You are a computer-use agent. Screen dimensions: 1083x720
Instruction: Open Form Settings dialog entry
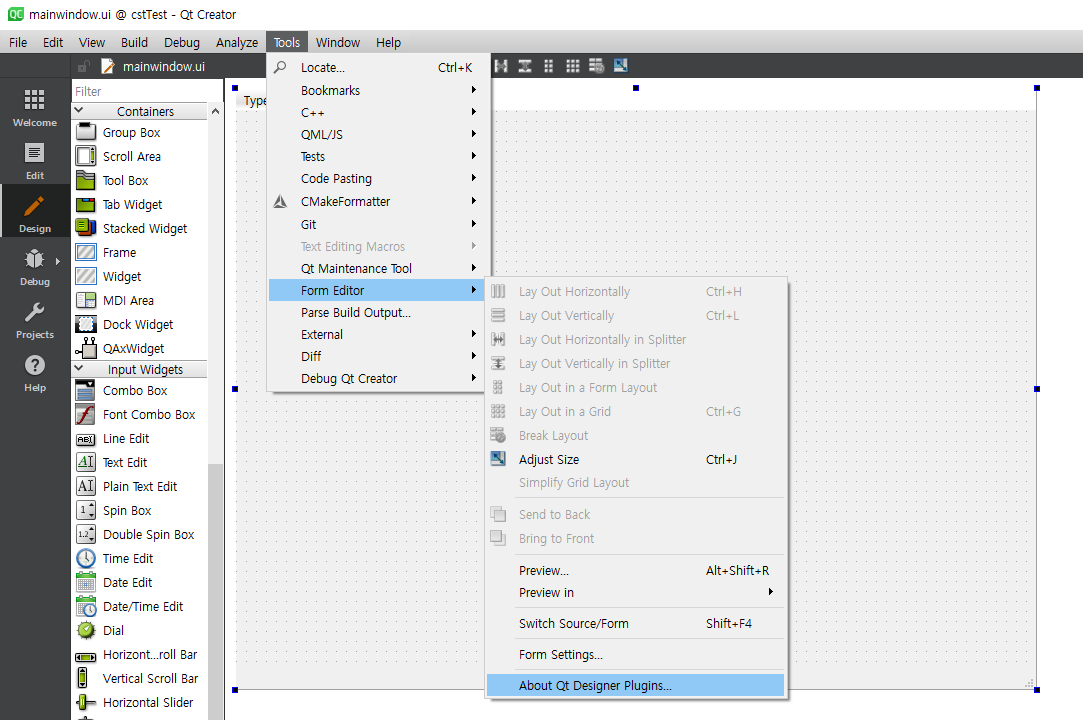point(635,654)
